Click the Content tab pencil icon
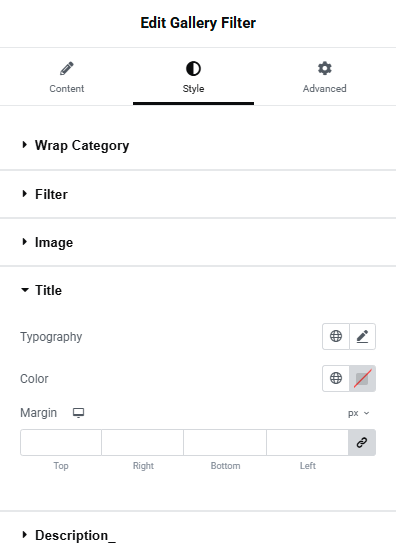Screen dimensions: 396x559 67,68
